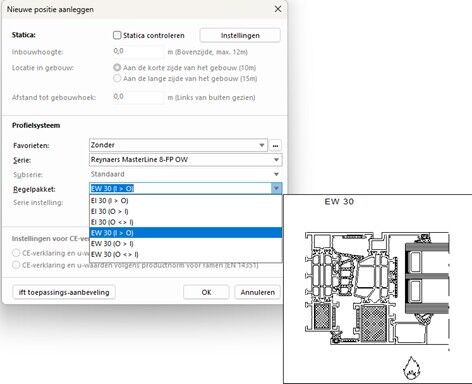Choose CE-verklaring volgens productnorm voor ramen
The width and height of the screenshot is (472, 384).
pos(16,265)
